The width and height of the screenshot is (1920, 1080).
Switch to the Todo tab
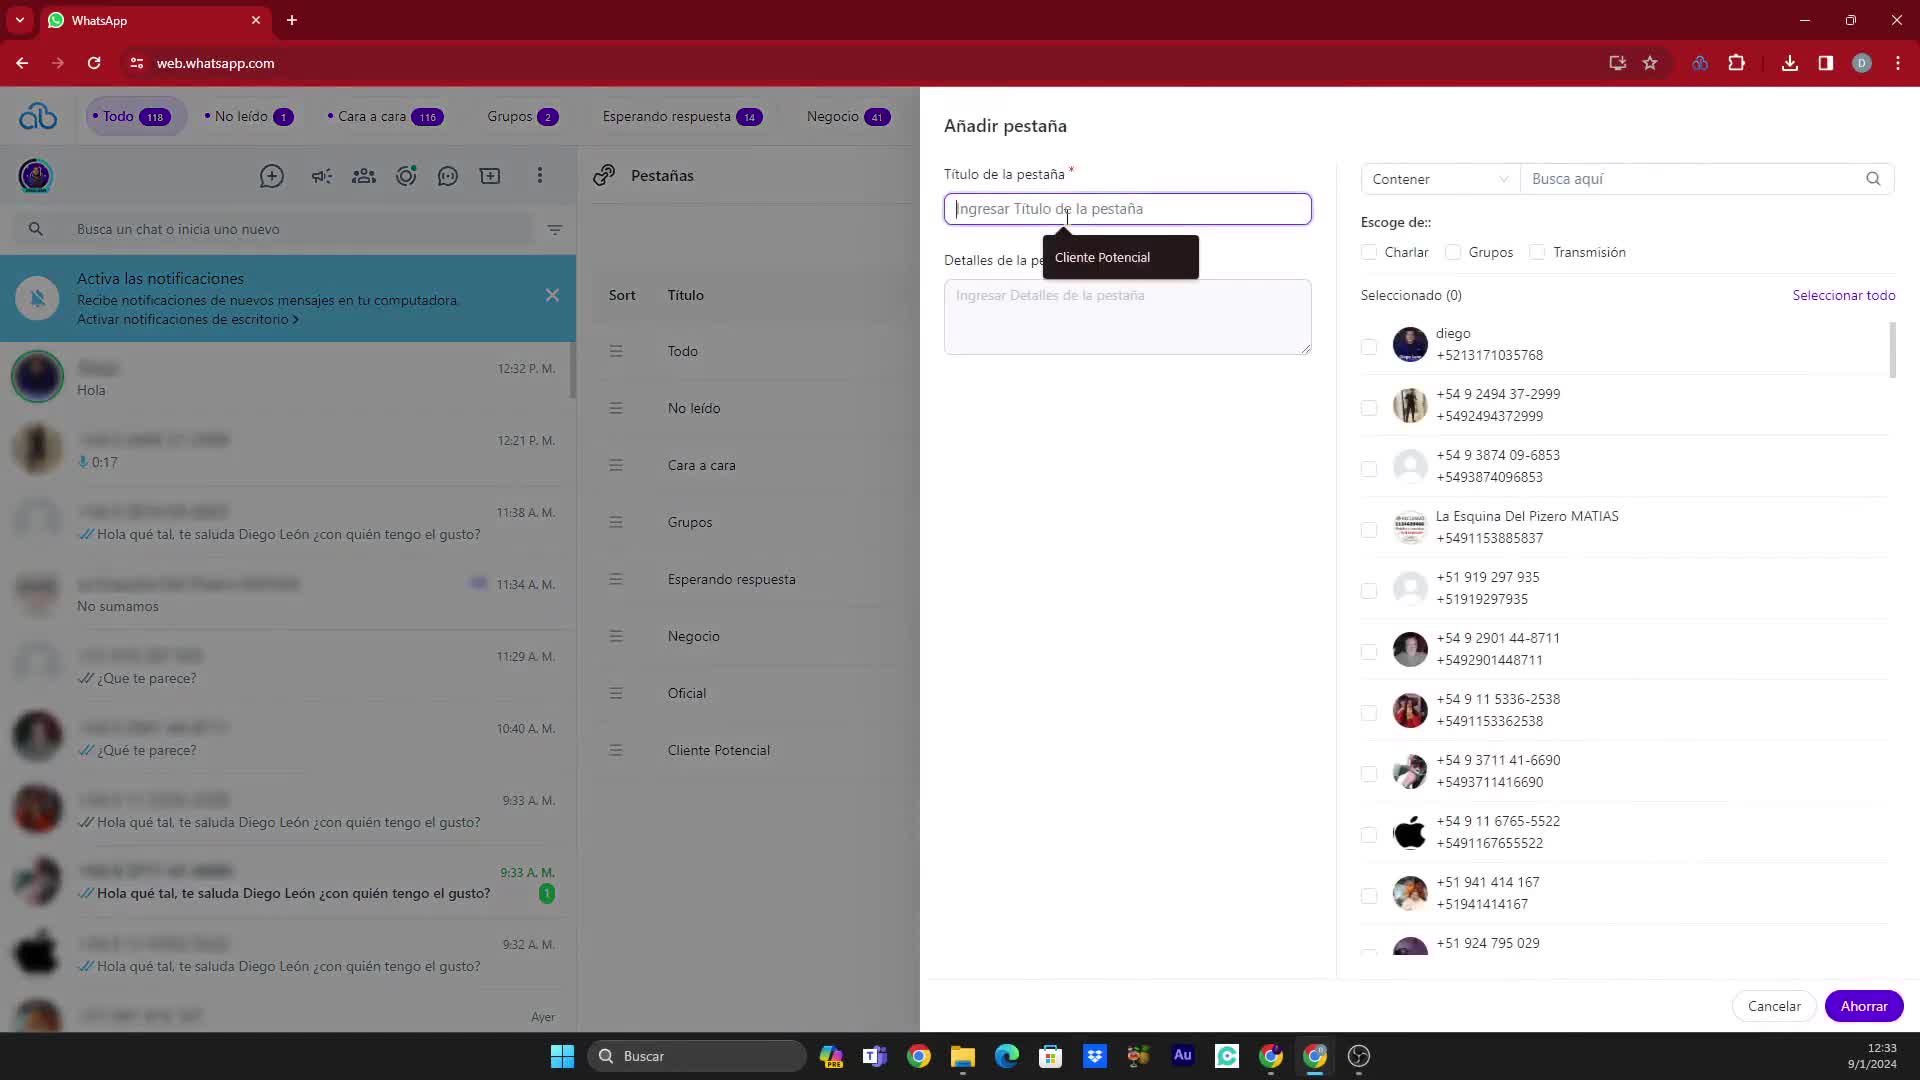click(136, 117)
